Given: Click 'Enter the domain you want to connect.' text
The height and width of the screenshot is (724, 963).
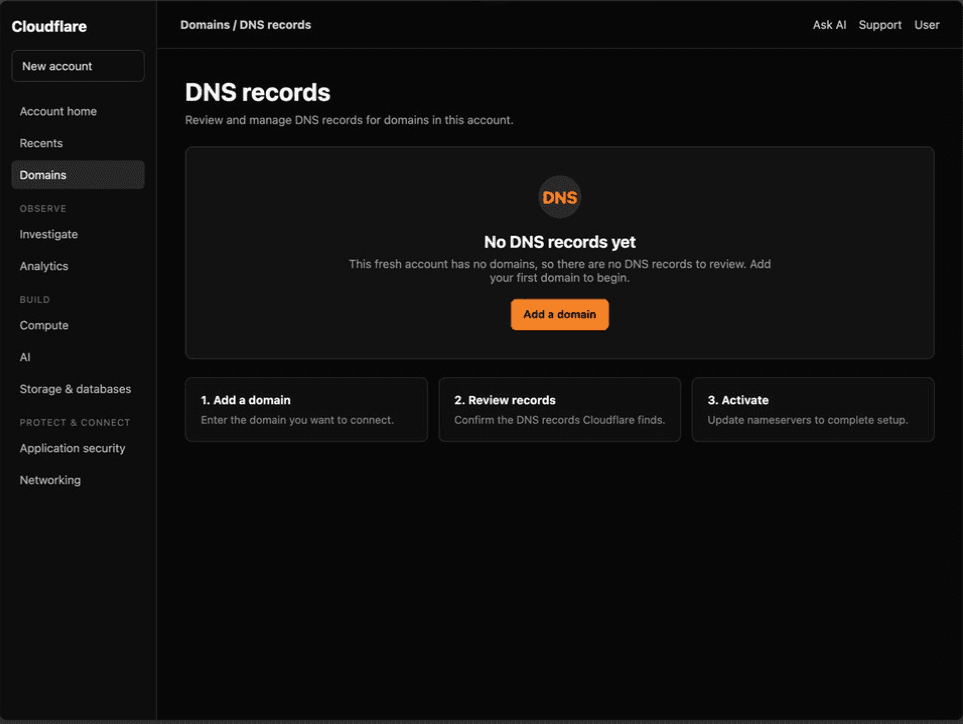Looking at the screenshot, I should pyautogui.click(x=297, y=420).
